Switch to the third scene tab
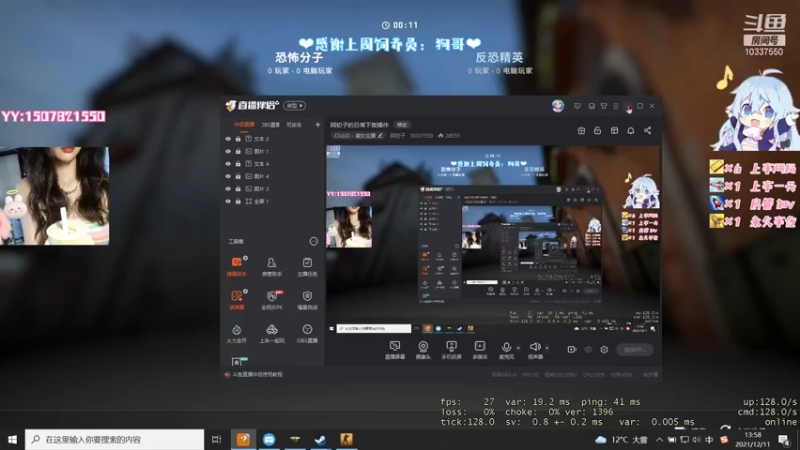The width and height of the screenshot is (800, 450). pos(294,124)
